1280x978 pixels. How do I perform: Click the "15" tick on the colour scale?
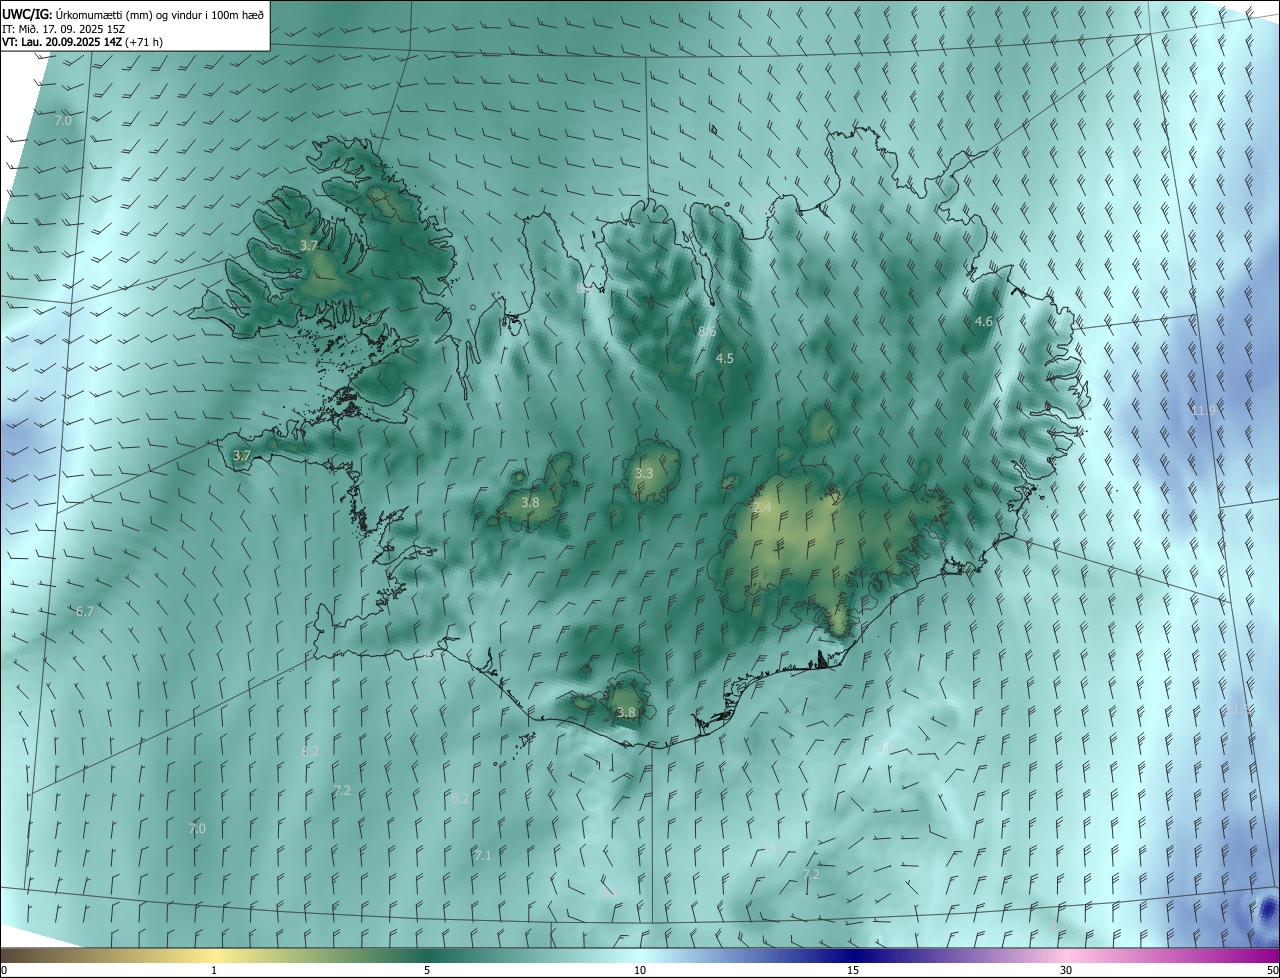click(853, 970)
